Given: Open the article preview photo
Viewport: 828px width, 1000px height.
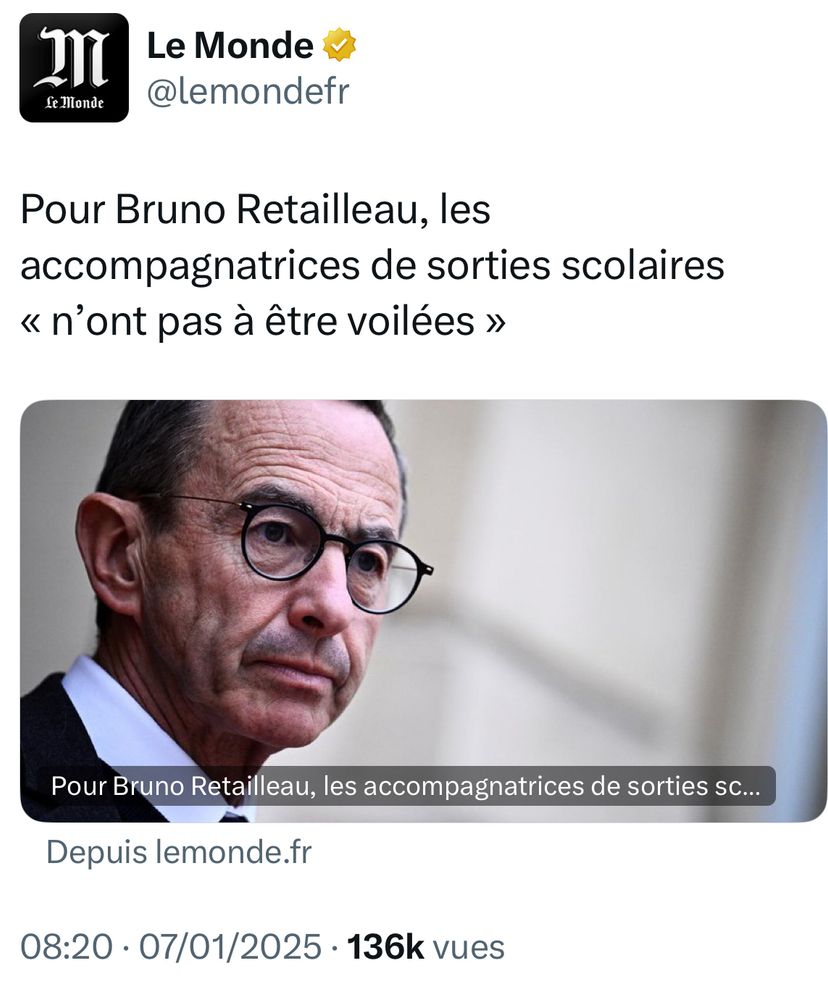Looking at the screenshot, I should (x=424, y=611).
